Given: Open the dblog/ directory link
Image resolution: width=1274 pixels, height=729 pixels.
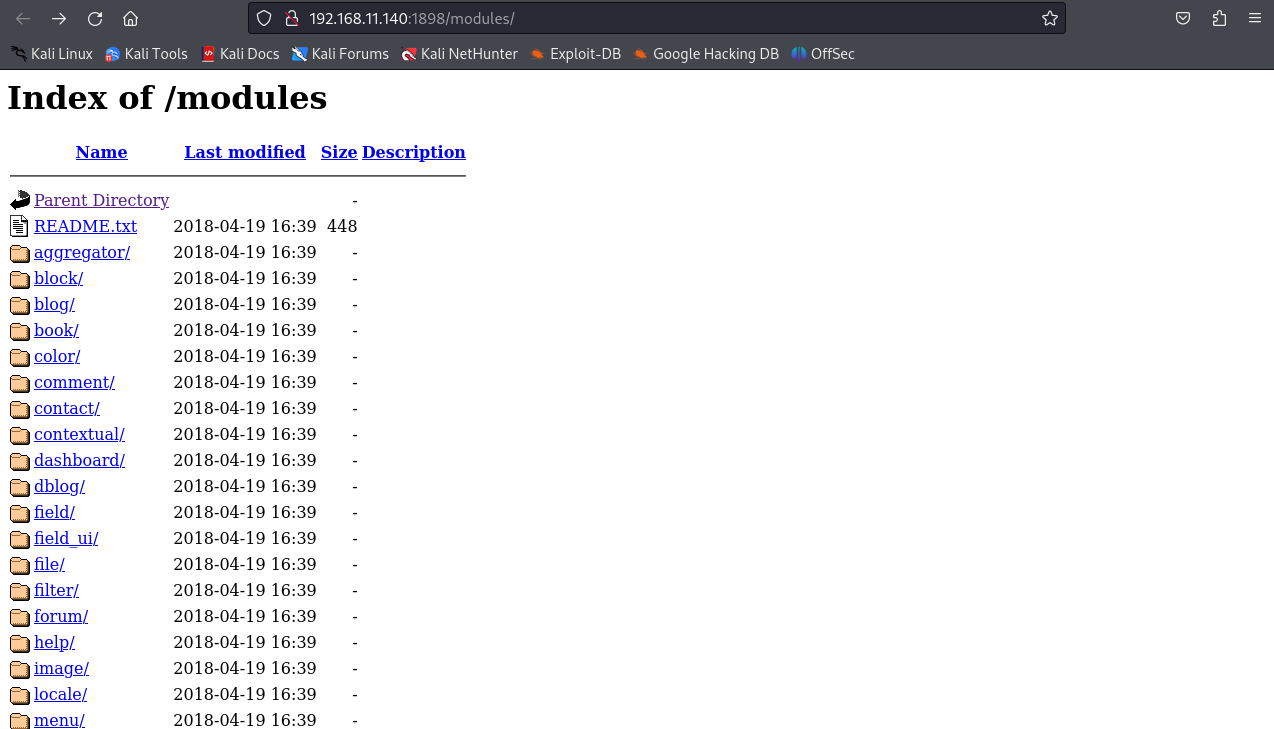Looking at the screenshot, I should click(59, 486).
